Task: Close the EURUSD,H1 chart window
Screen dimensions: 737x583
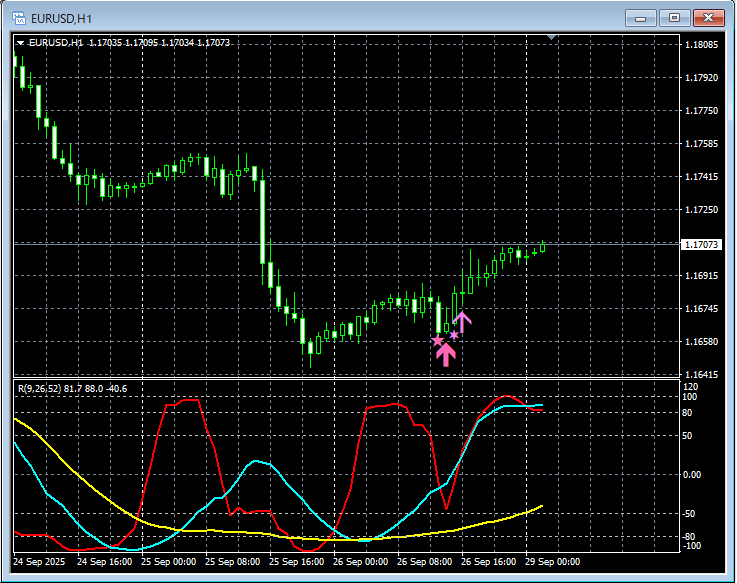Action: 708,17
